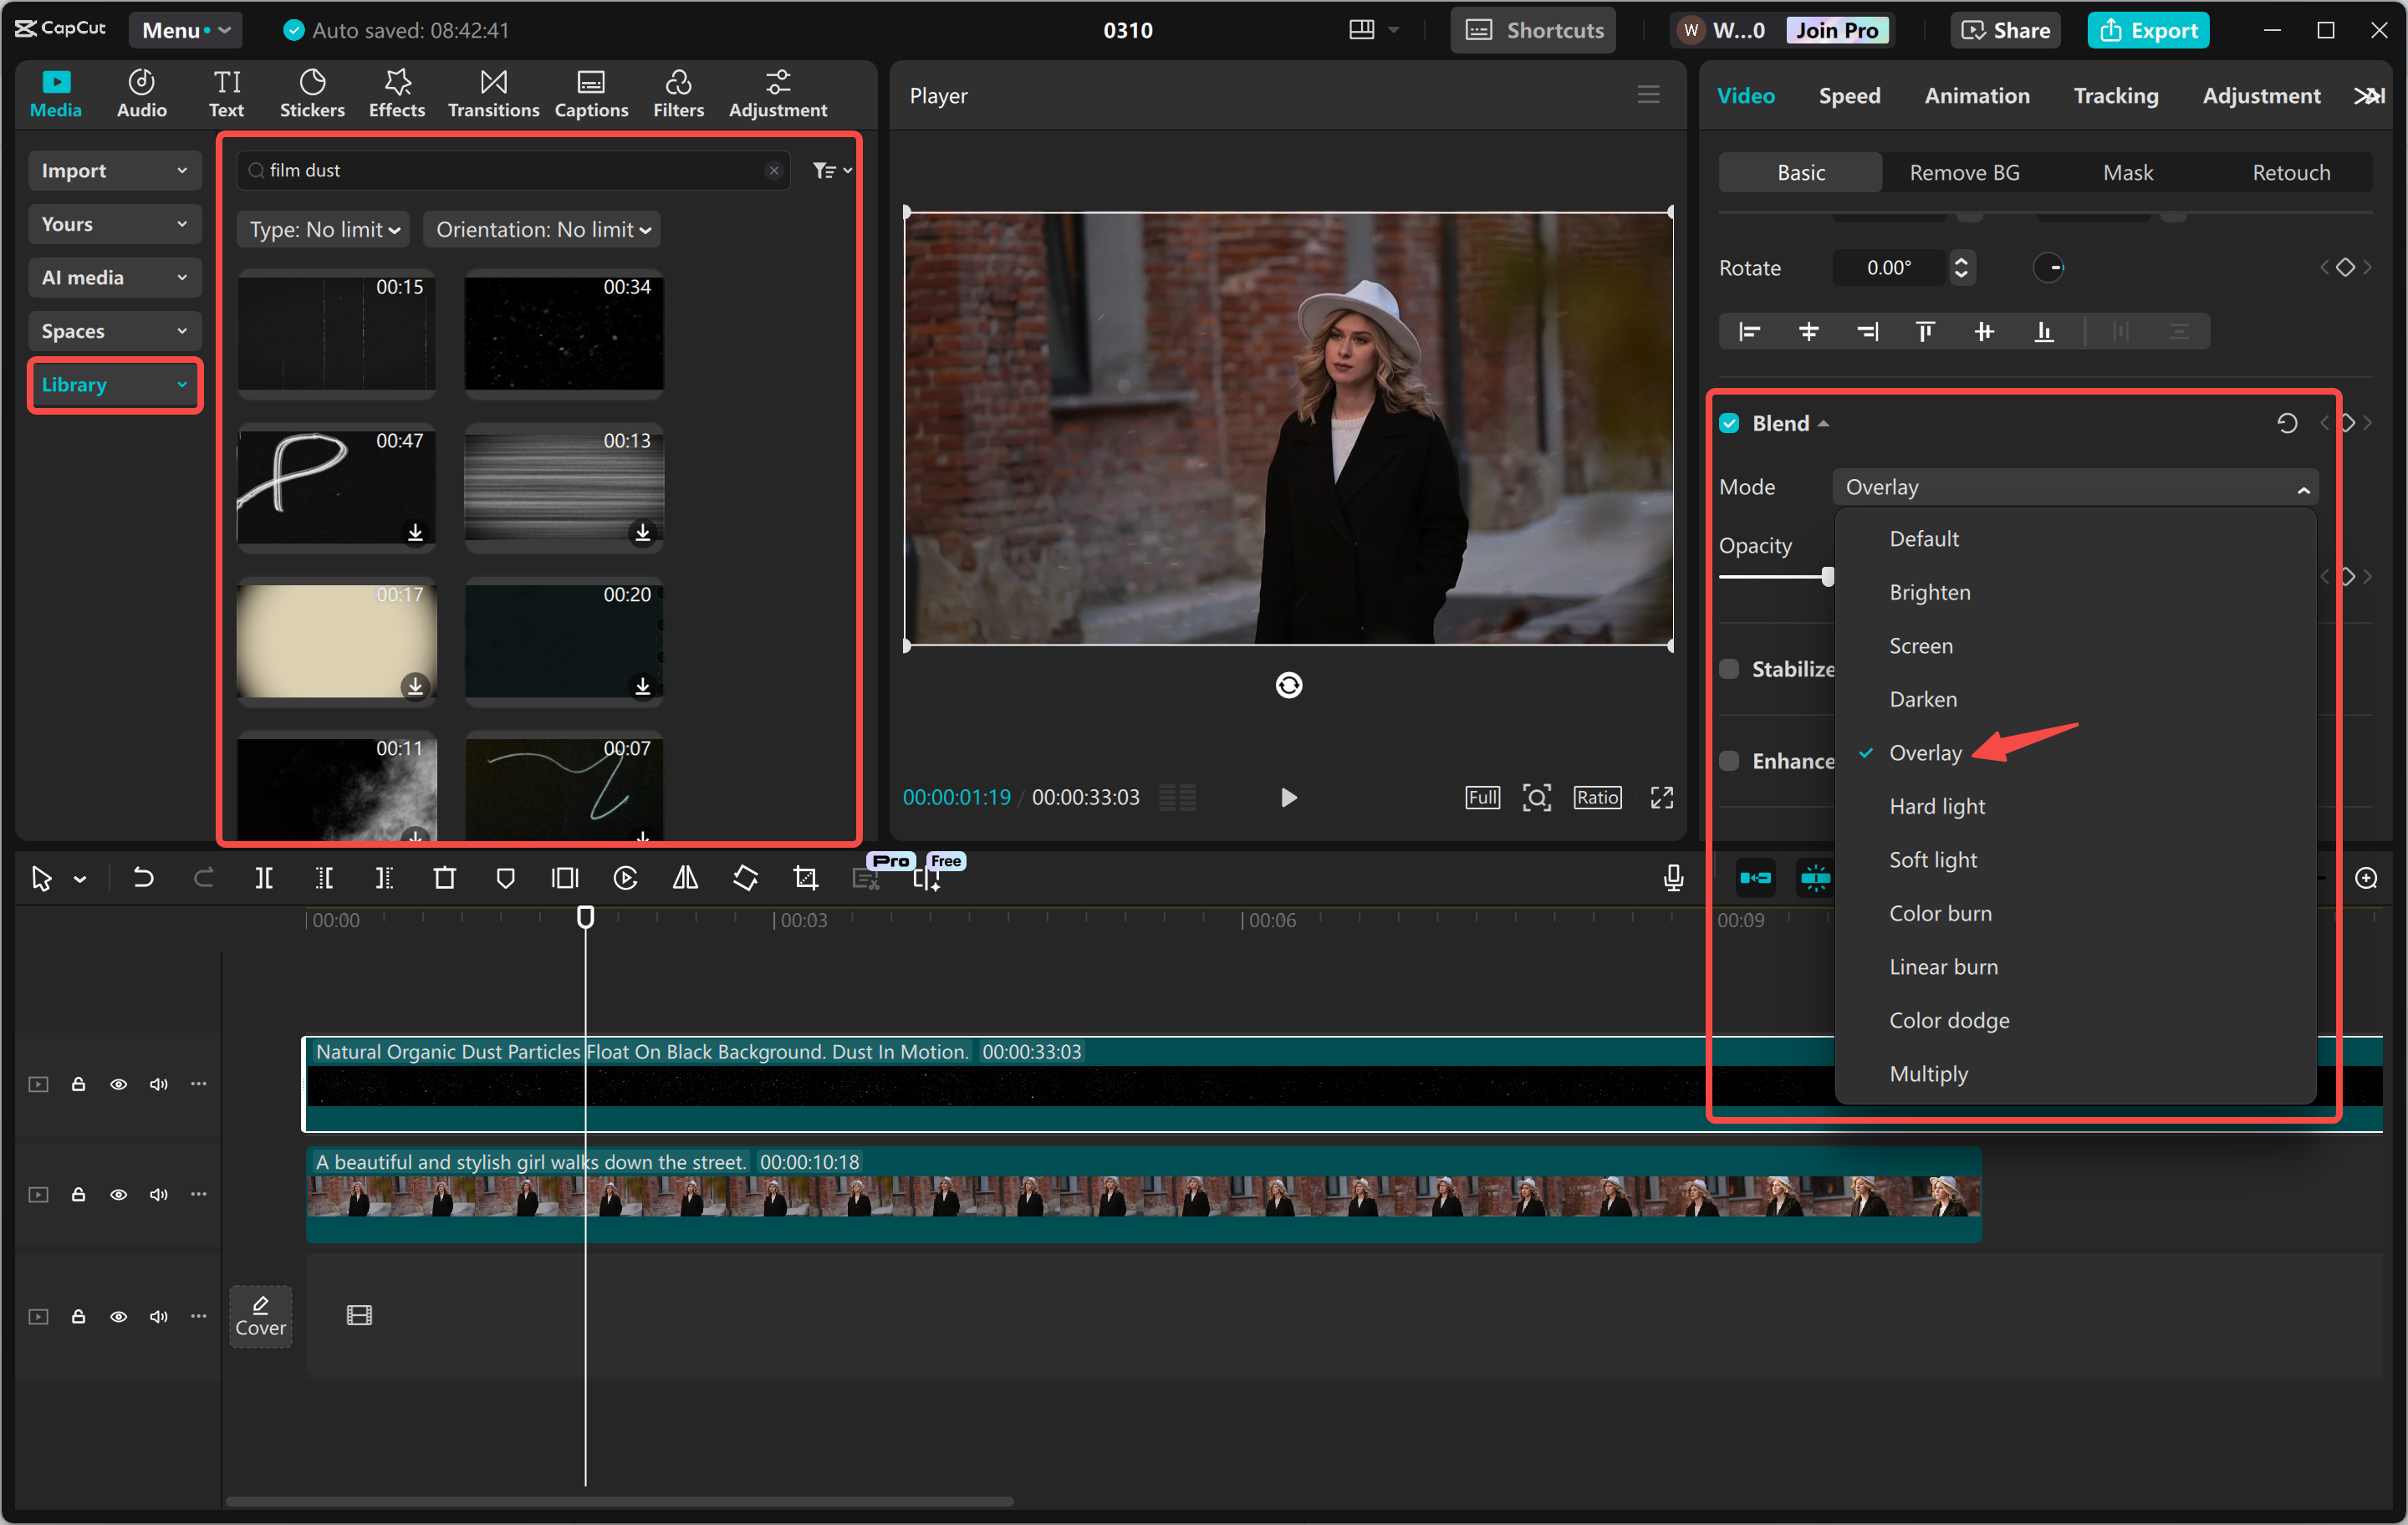Disable the Blend effect checkbox
Viewport: 2408px width, 1525px height.
click(x=1729, y=422)
